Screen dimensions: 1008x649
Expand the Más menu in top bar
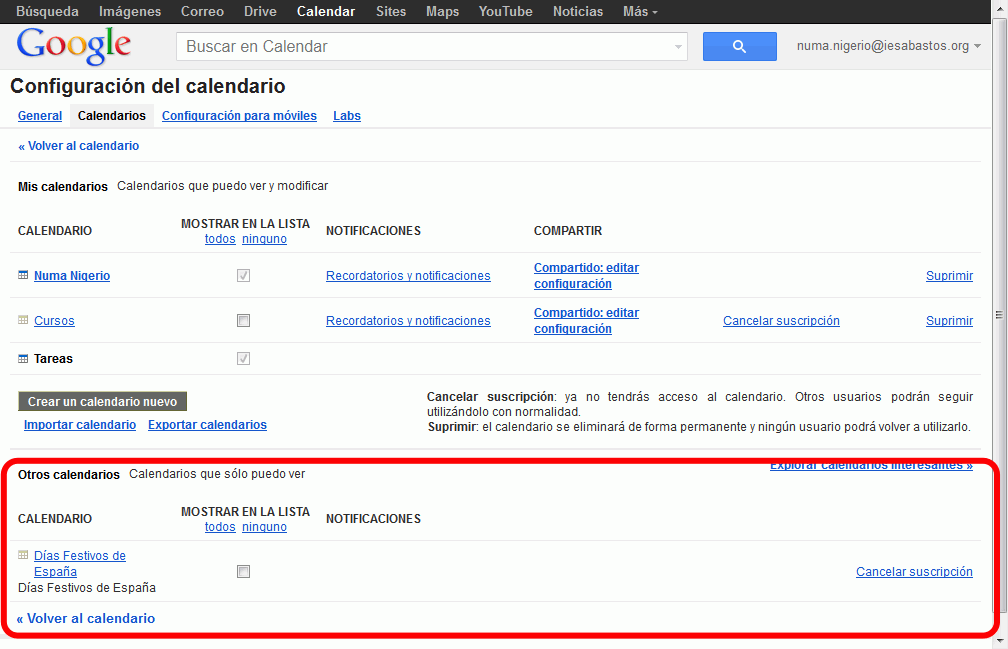point(640,12)
